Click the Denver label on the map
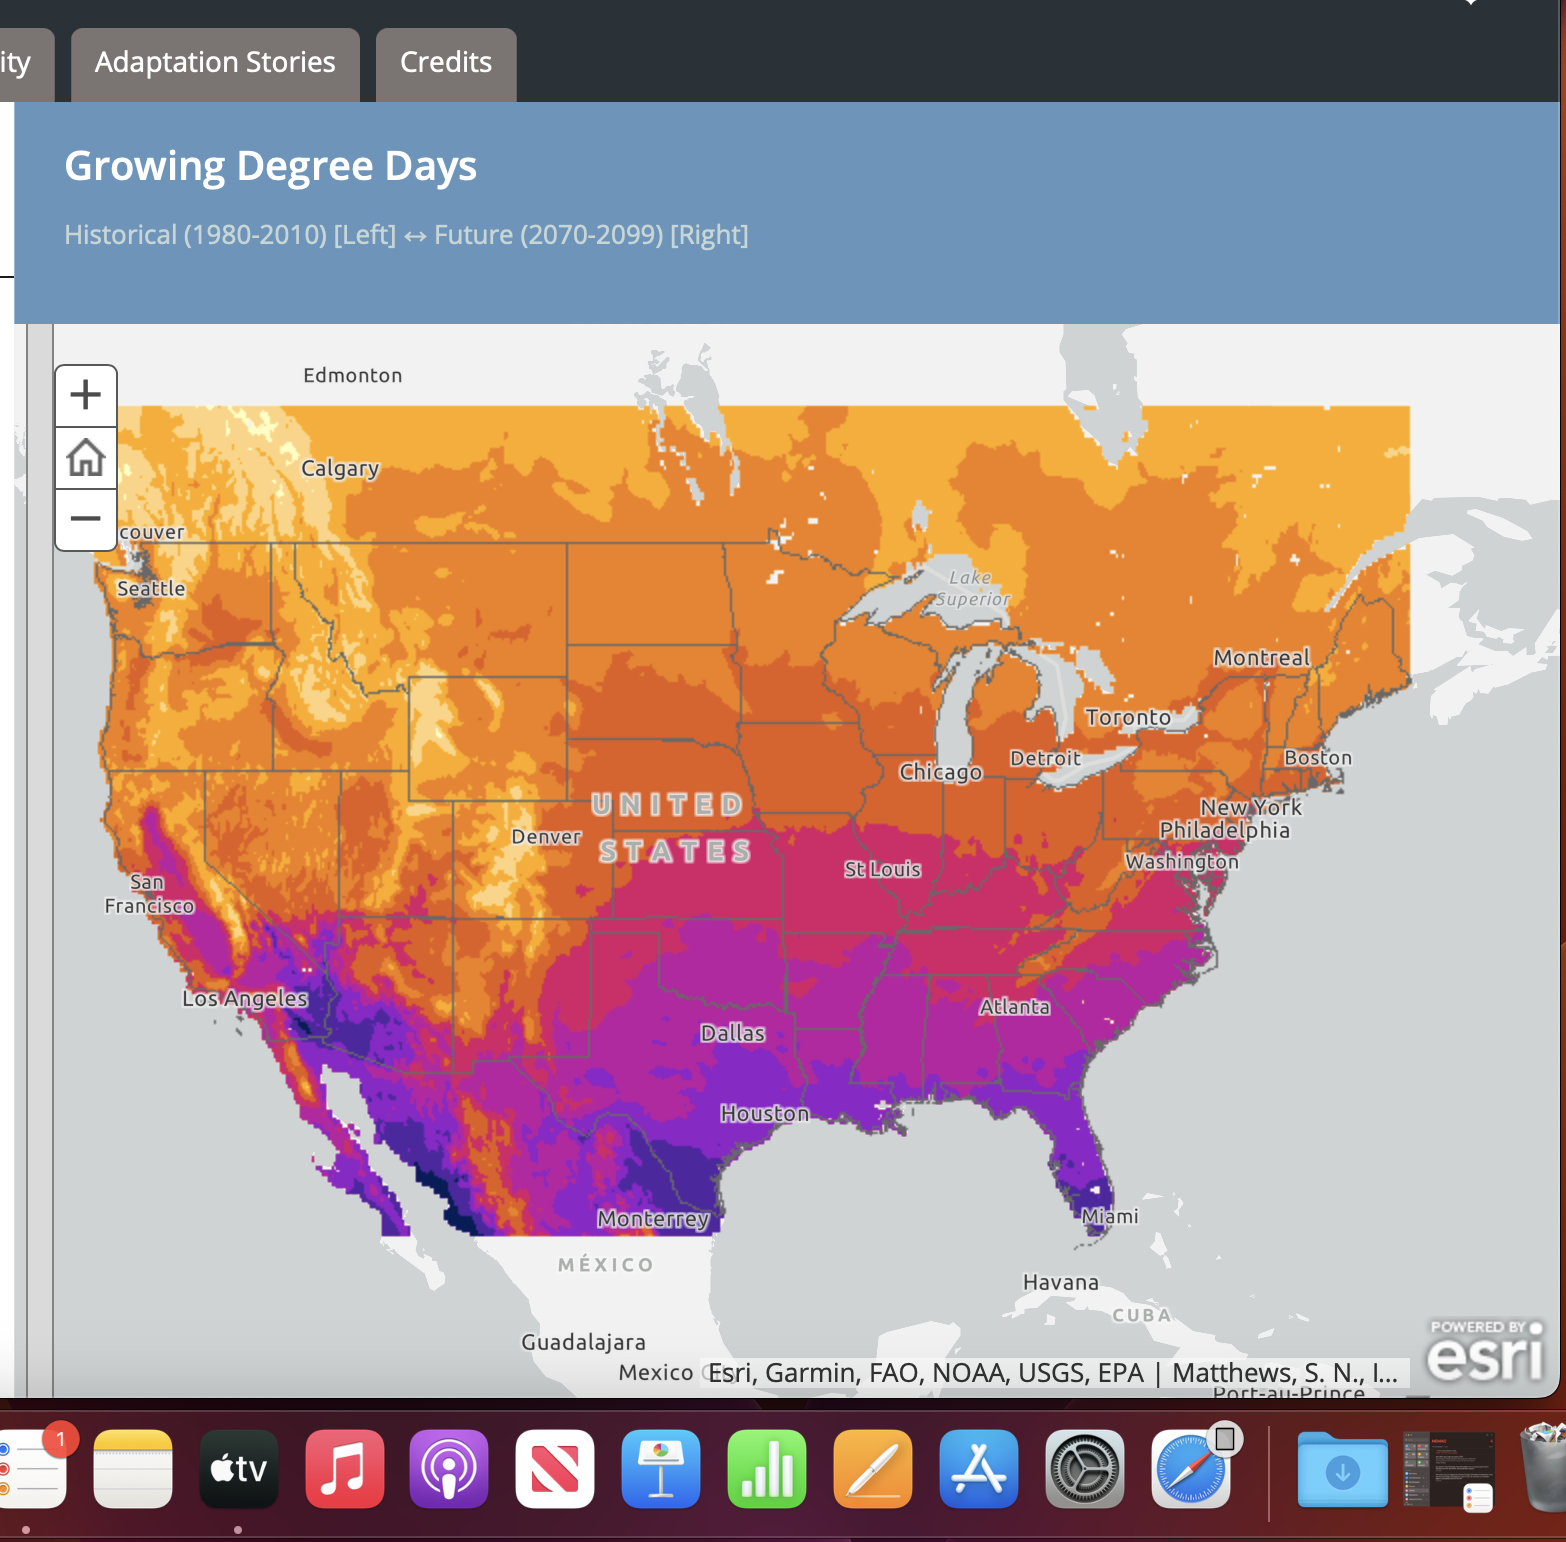 [546, 837]
